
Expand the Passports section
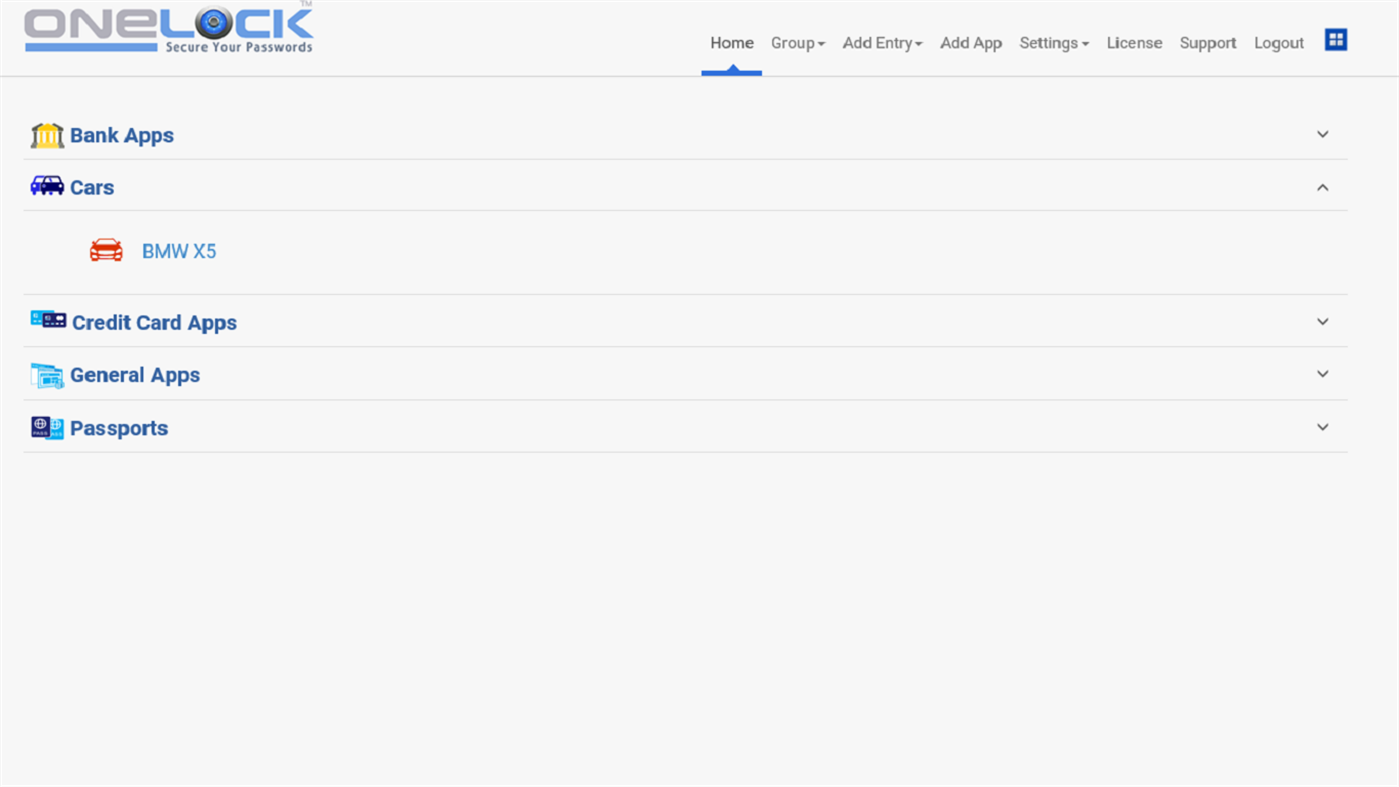(1321, 426)
